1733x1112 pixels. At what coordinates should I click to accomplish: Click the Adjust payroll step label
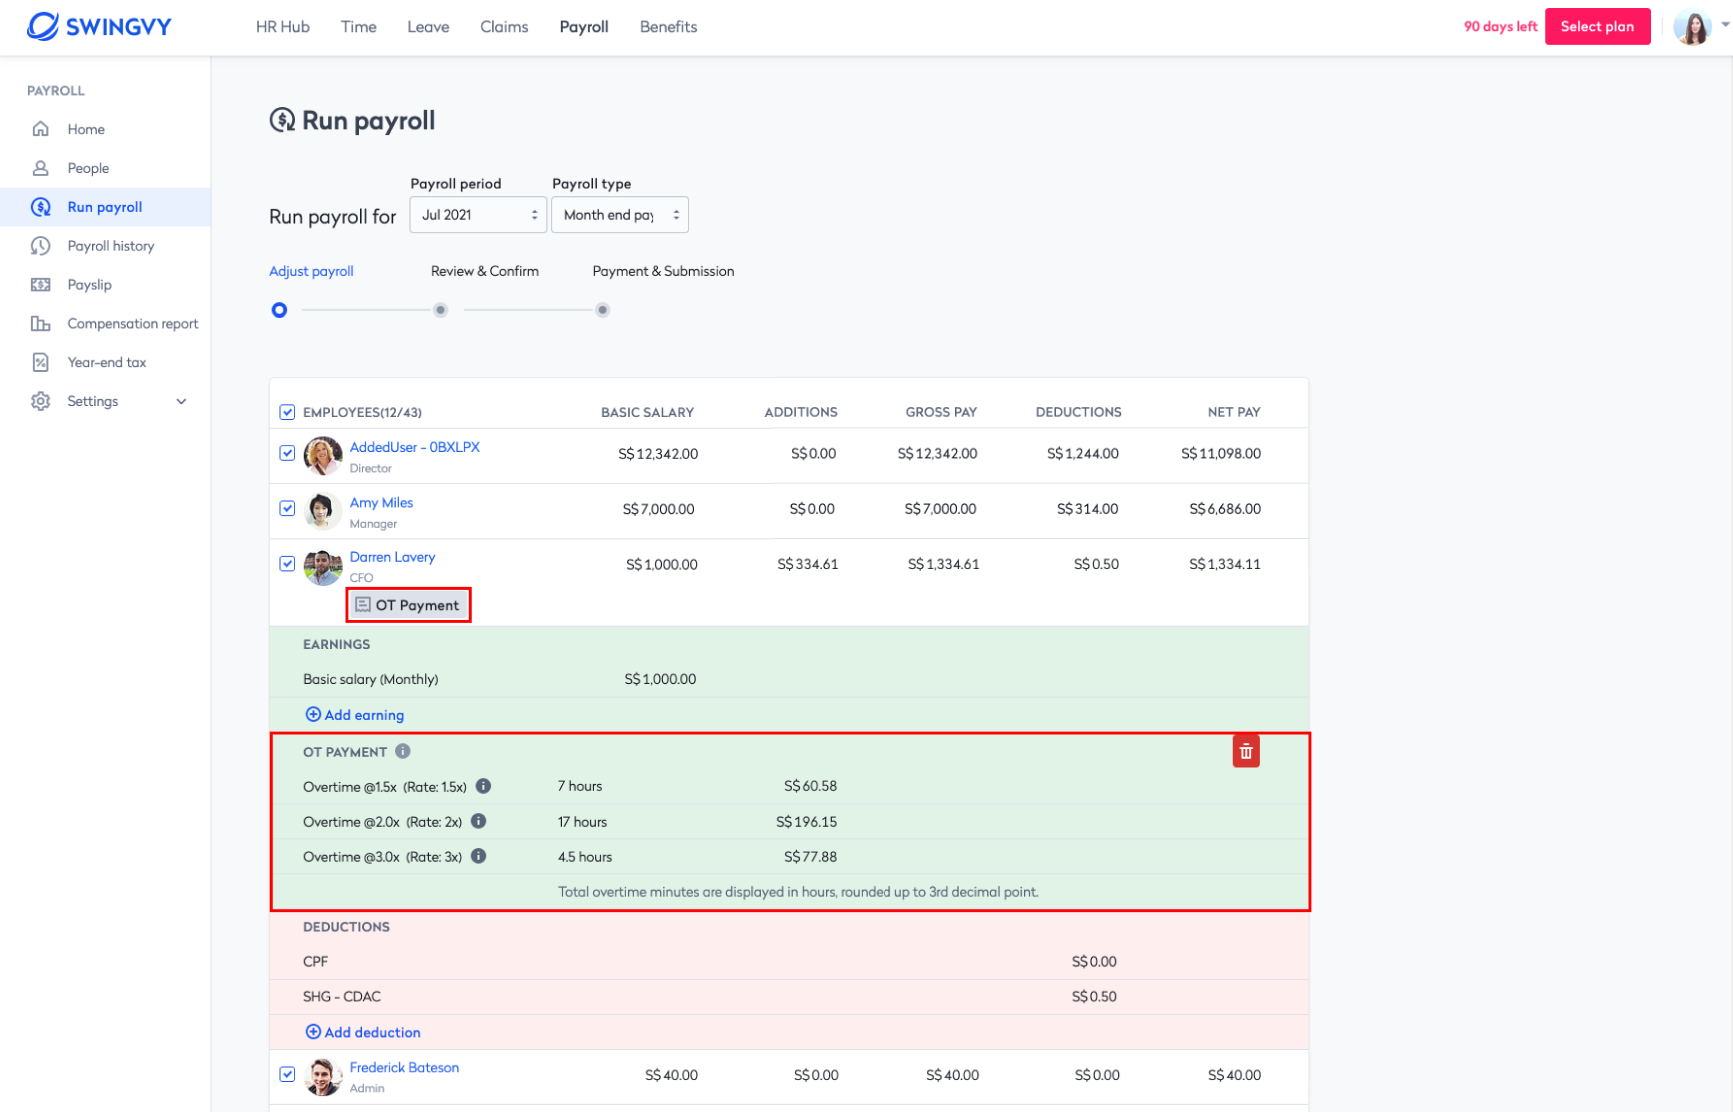[x=311, y=271]
